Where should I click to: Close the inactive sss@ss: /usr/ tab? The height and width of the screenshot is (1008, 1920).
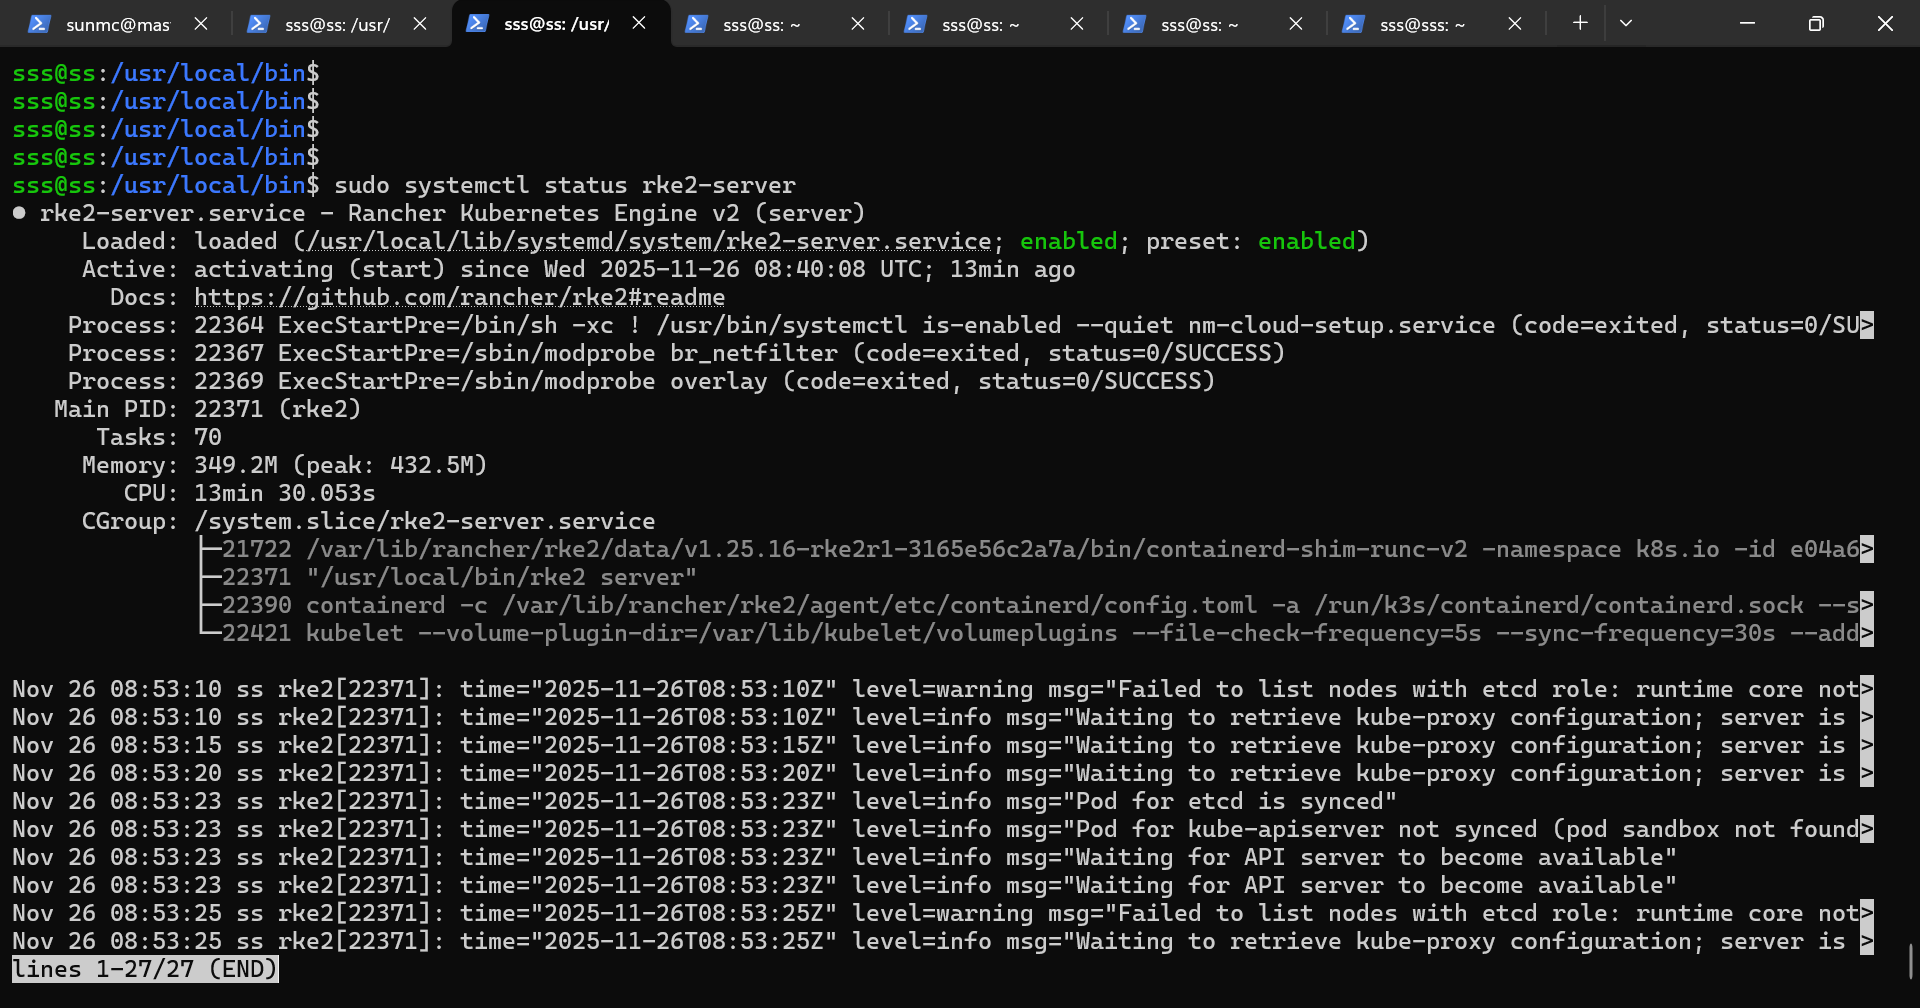pyautogui.click(x=420, y=24)
